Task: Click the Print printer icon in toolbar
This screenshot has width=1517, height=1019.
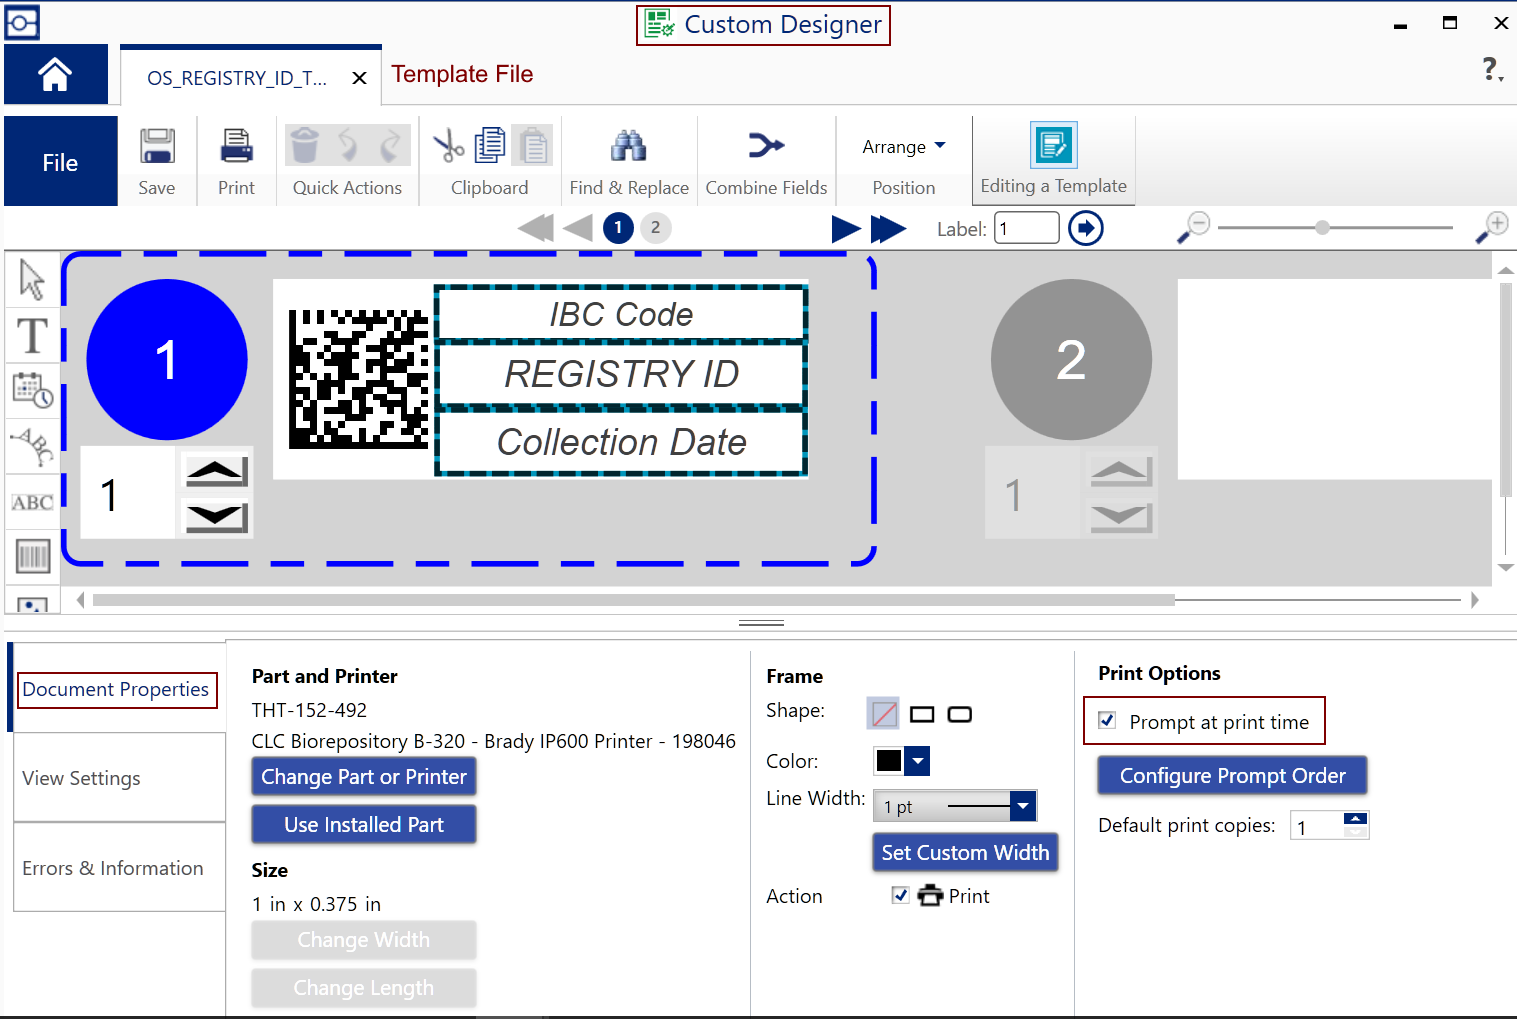Action: coord(237,147)
